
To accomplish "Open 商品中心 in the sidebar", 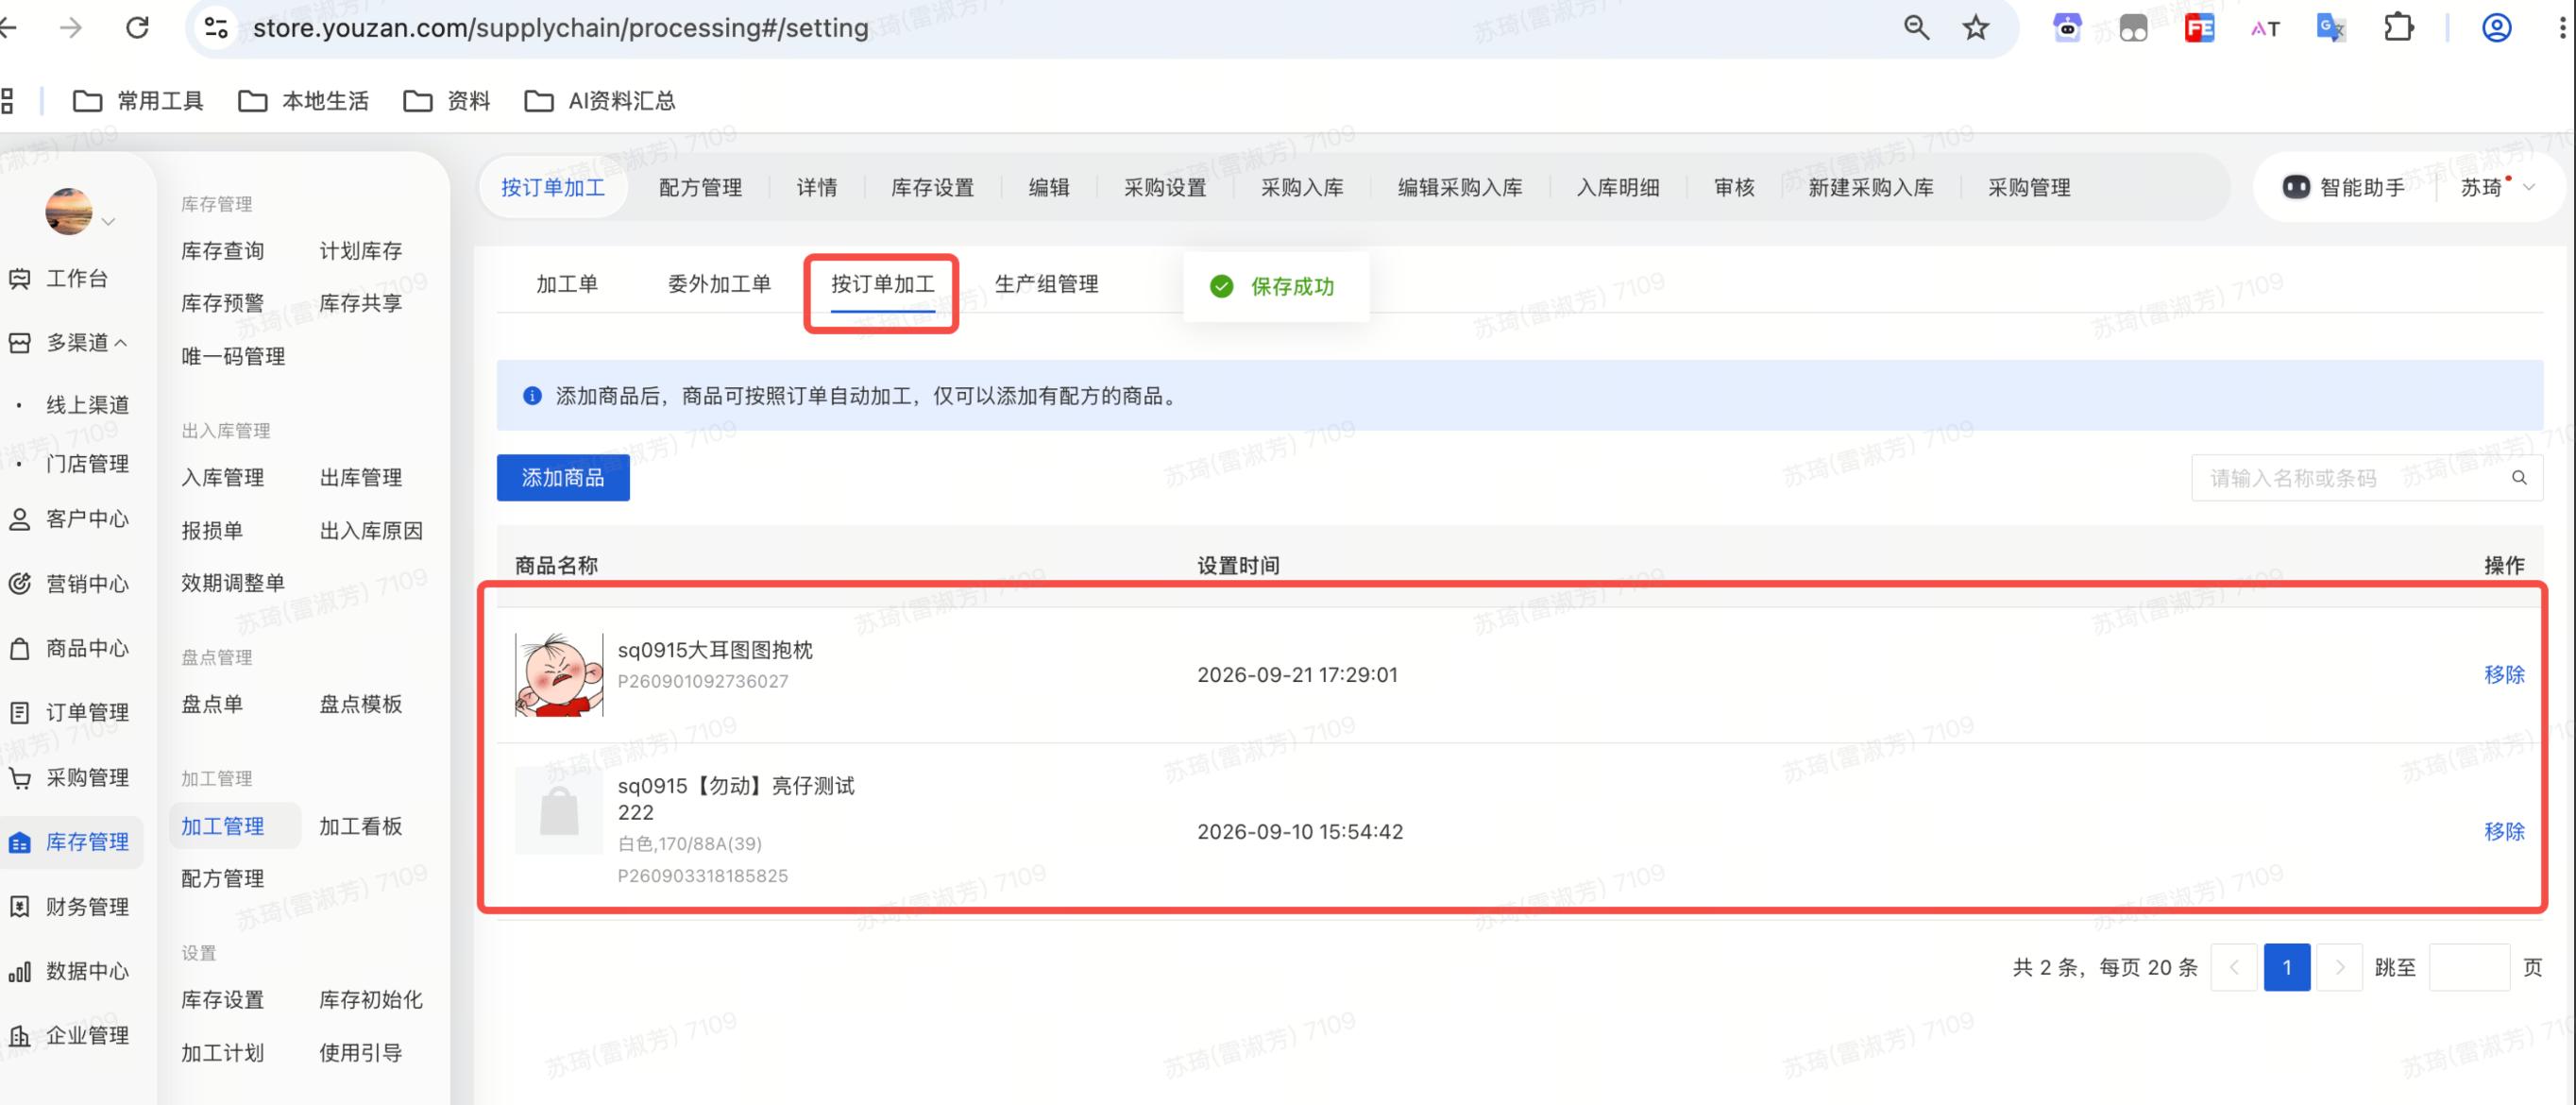I will pos(69,648).
